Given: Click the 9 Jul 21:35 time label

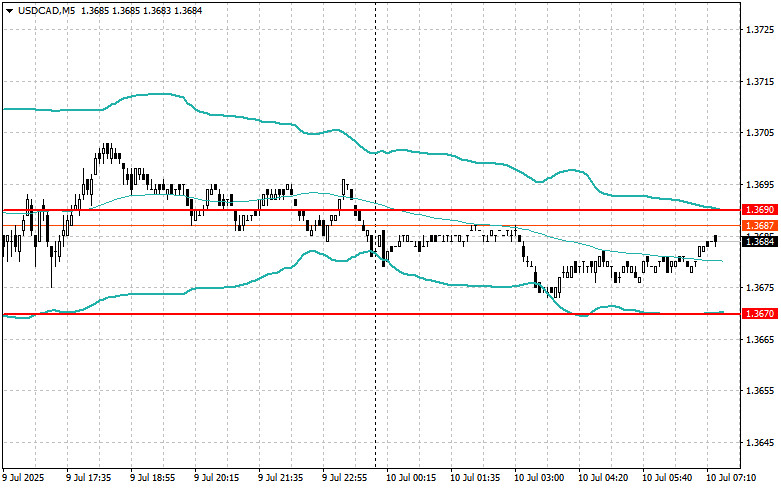Looking at the screenshot, I should 280,478.
